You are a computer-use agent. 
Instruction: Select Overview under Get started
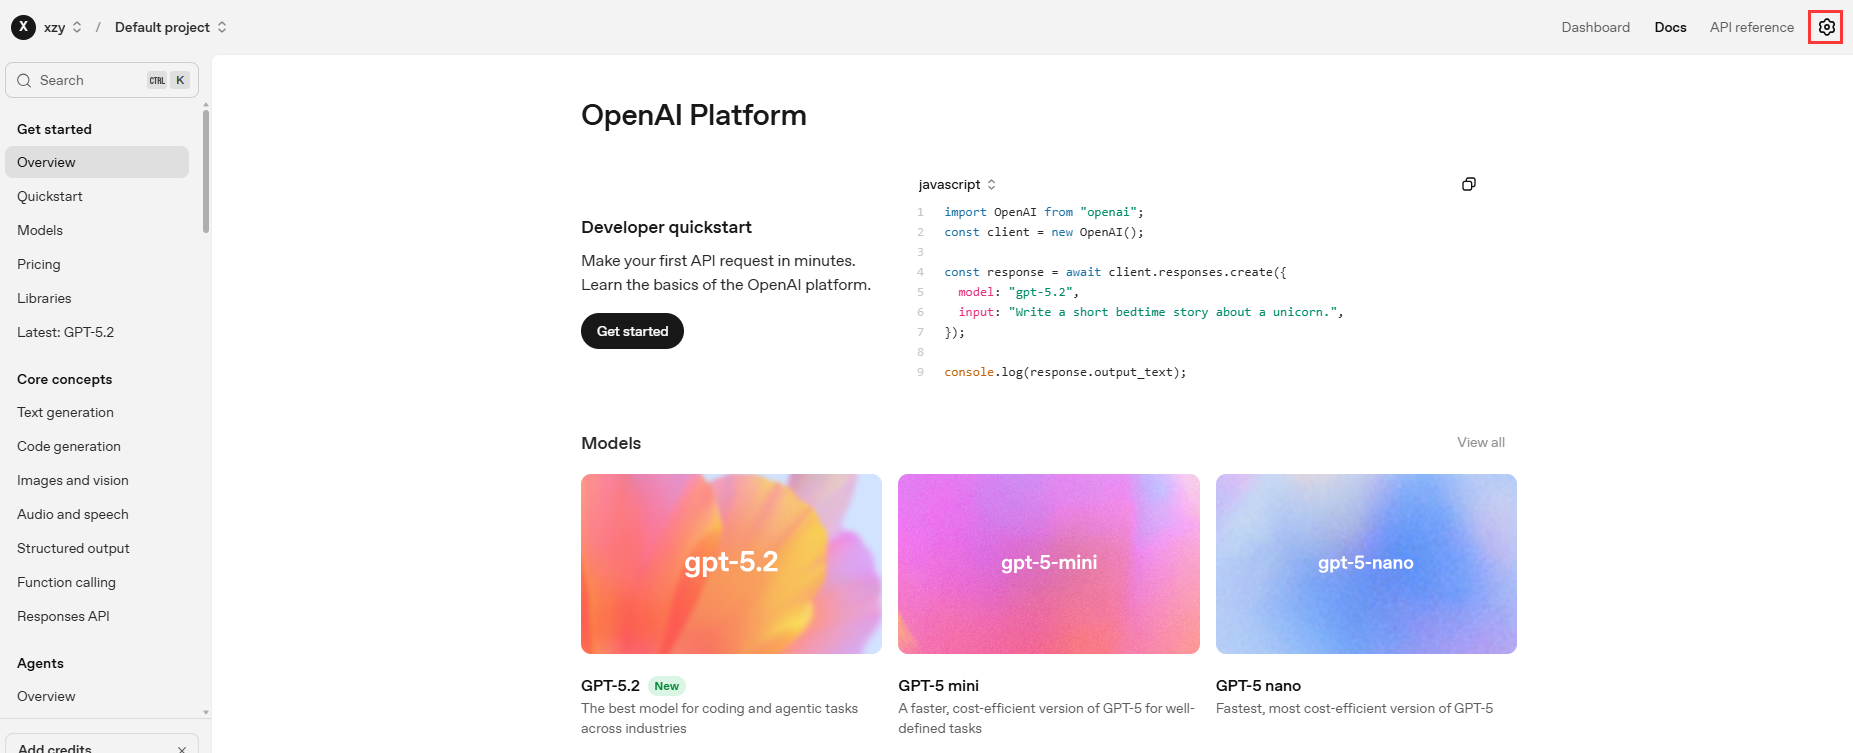coord(97,162)
